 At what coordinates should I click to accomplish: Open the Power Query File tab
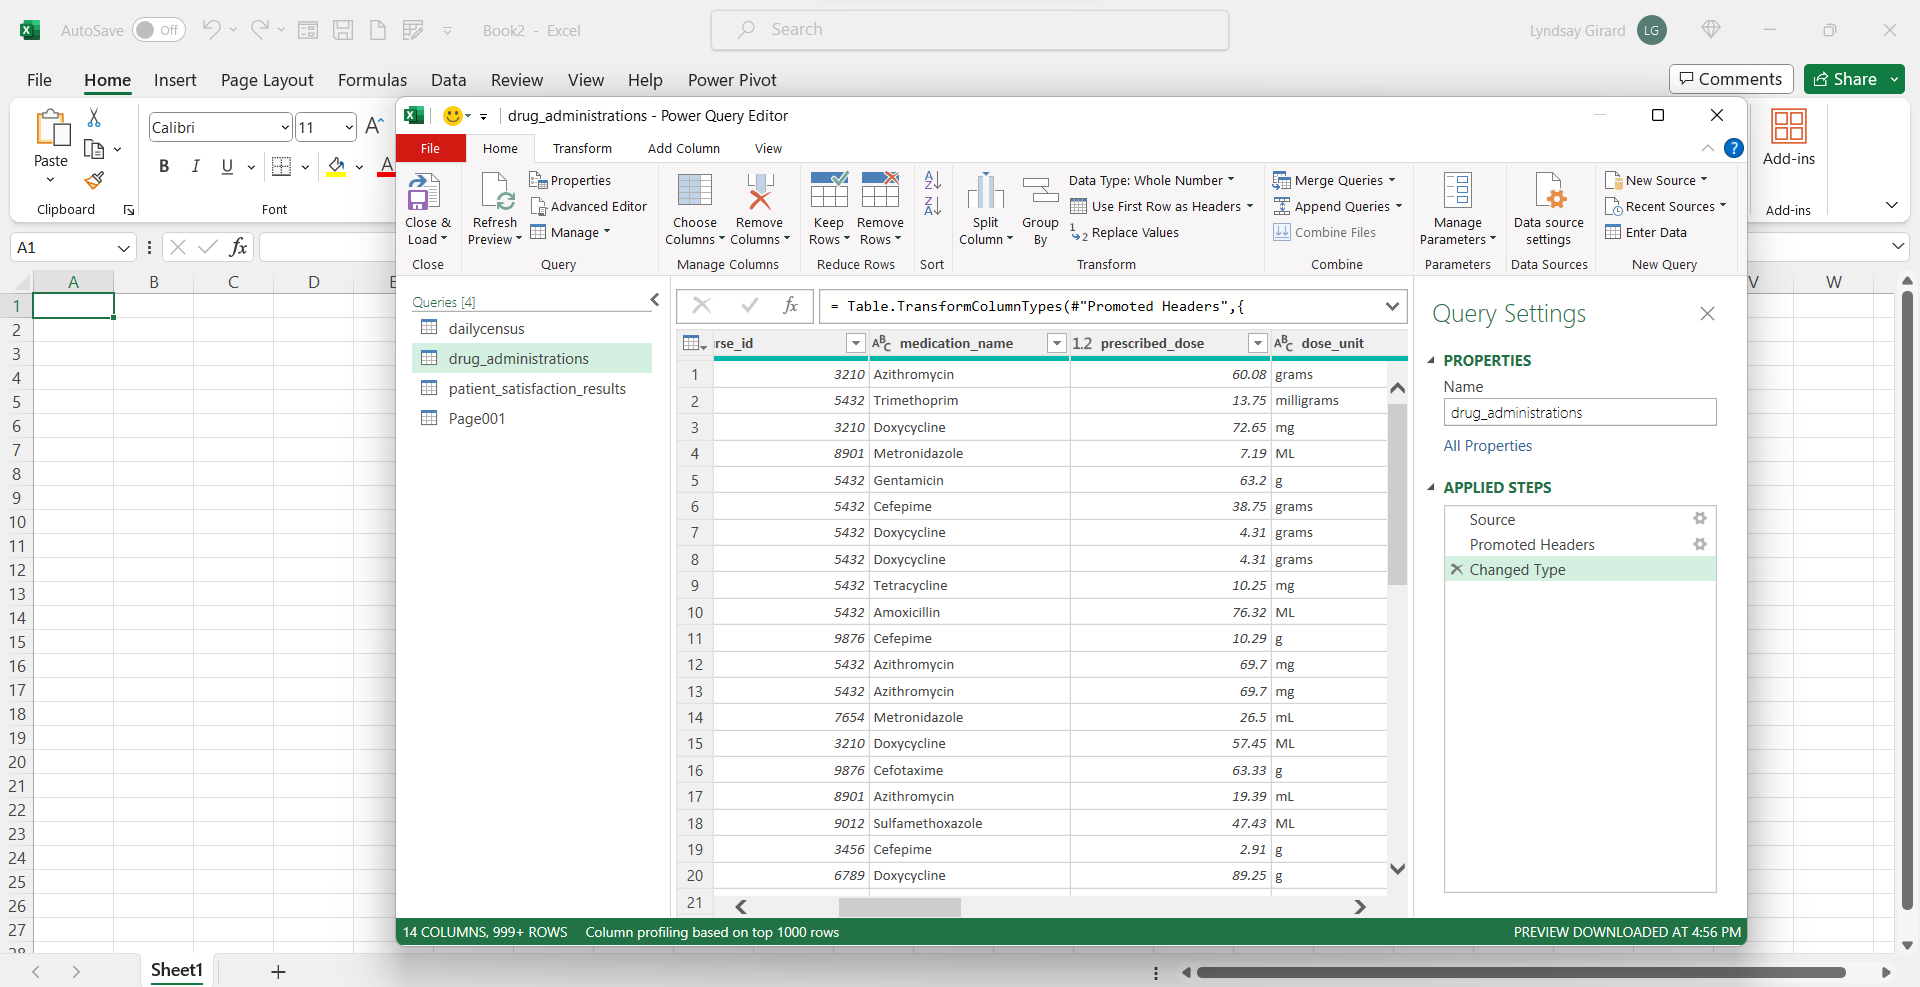point(431,148)
